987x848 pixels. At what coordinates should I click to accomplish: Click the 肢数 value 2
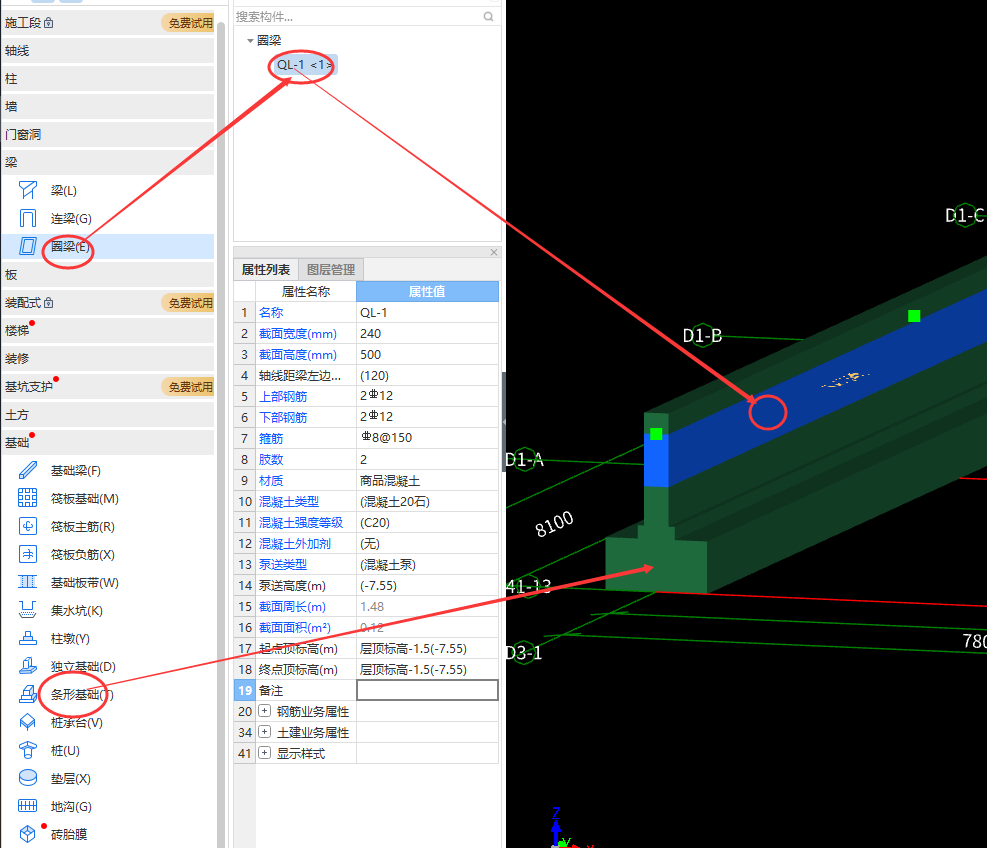[x=427, y=460]
